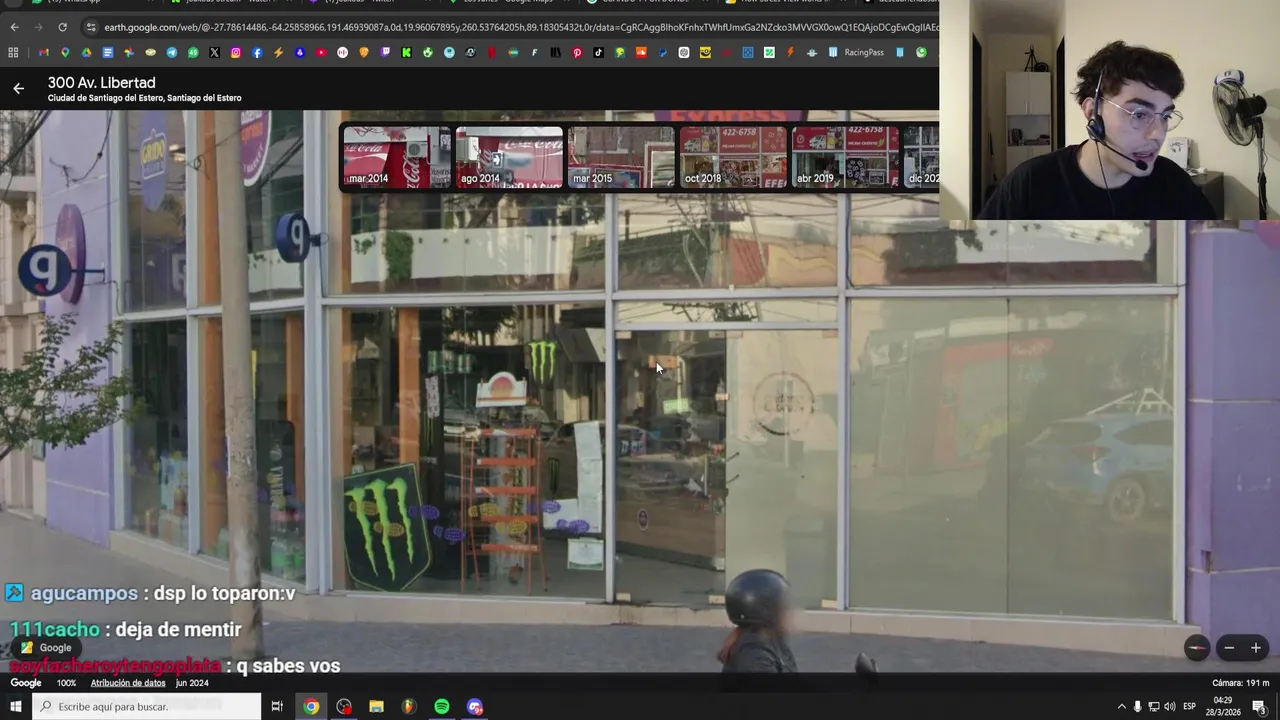1280x720 pixels.
Task: Expand the hidden system tray icons
Action: pyautogui.click(x=1121, y=706)
